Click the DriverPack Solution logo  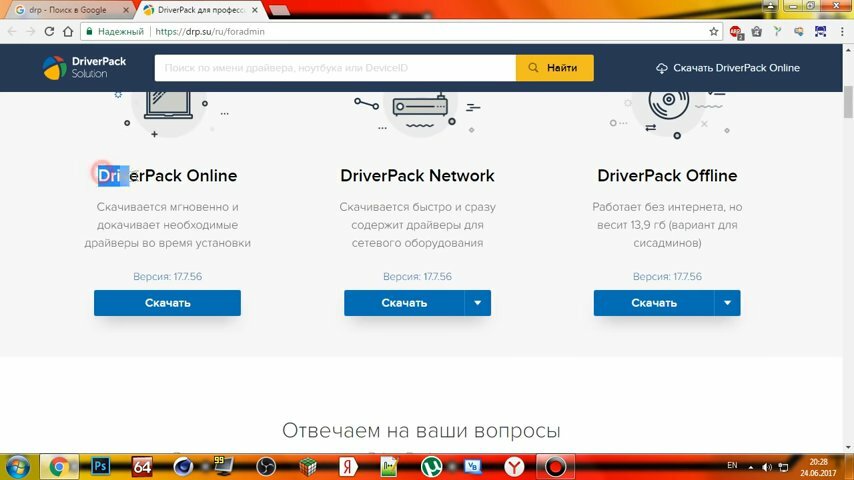[84, 68]
